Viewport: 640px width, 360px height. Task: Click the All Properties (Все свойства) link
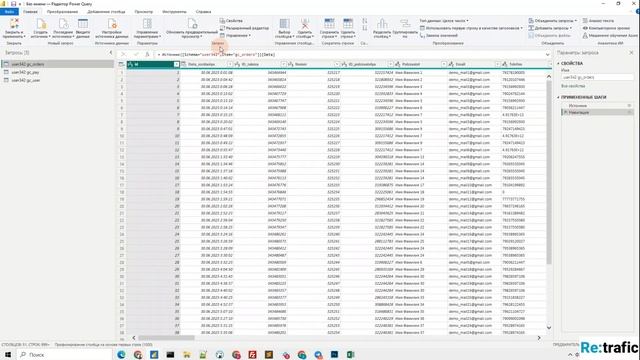(x=573, y=86)
